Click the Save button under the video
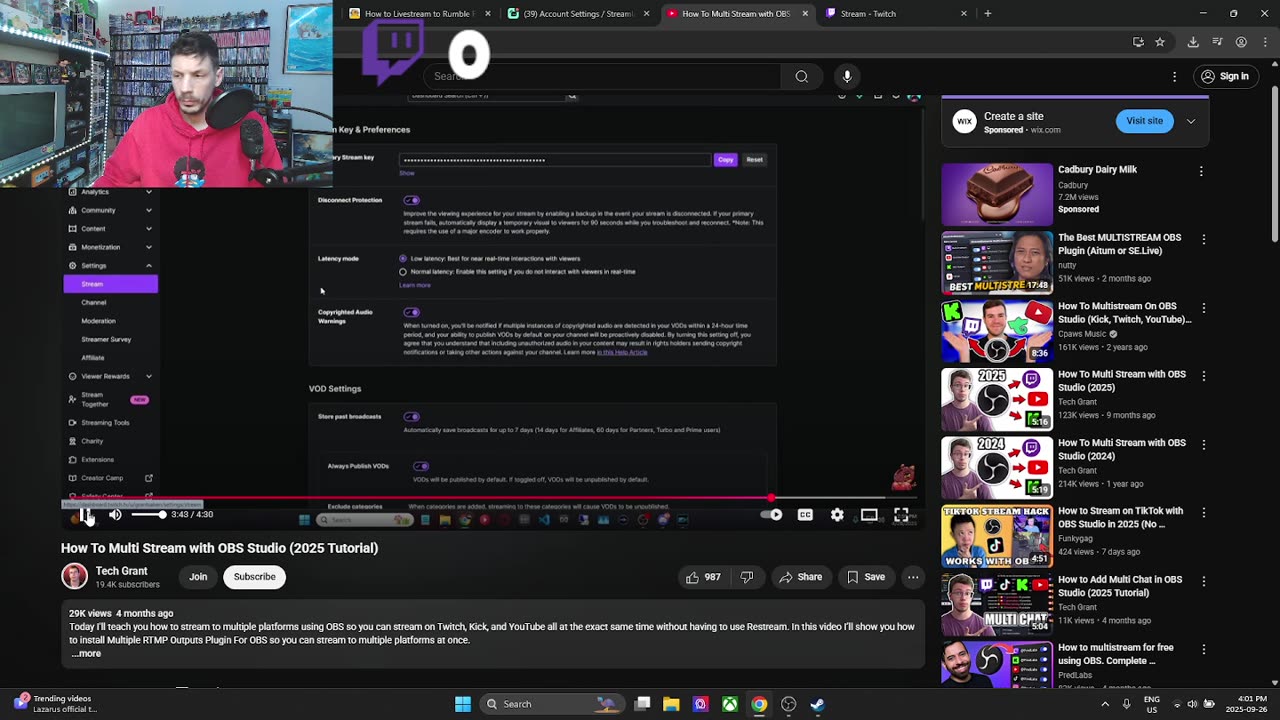 (x=865, y=577)
